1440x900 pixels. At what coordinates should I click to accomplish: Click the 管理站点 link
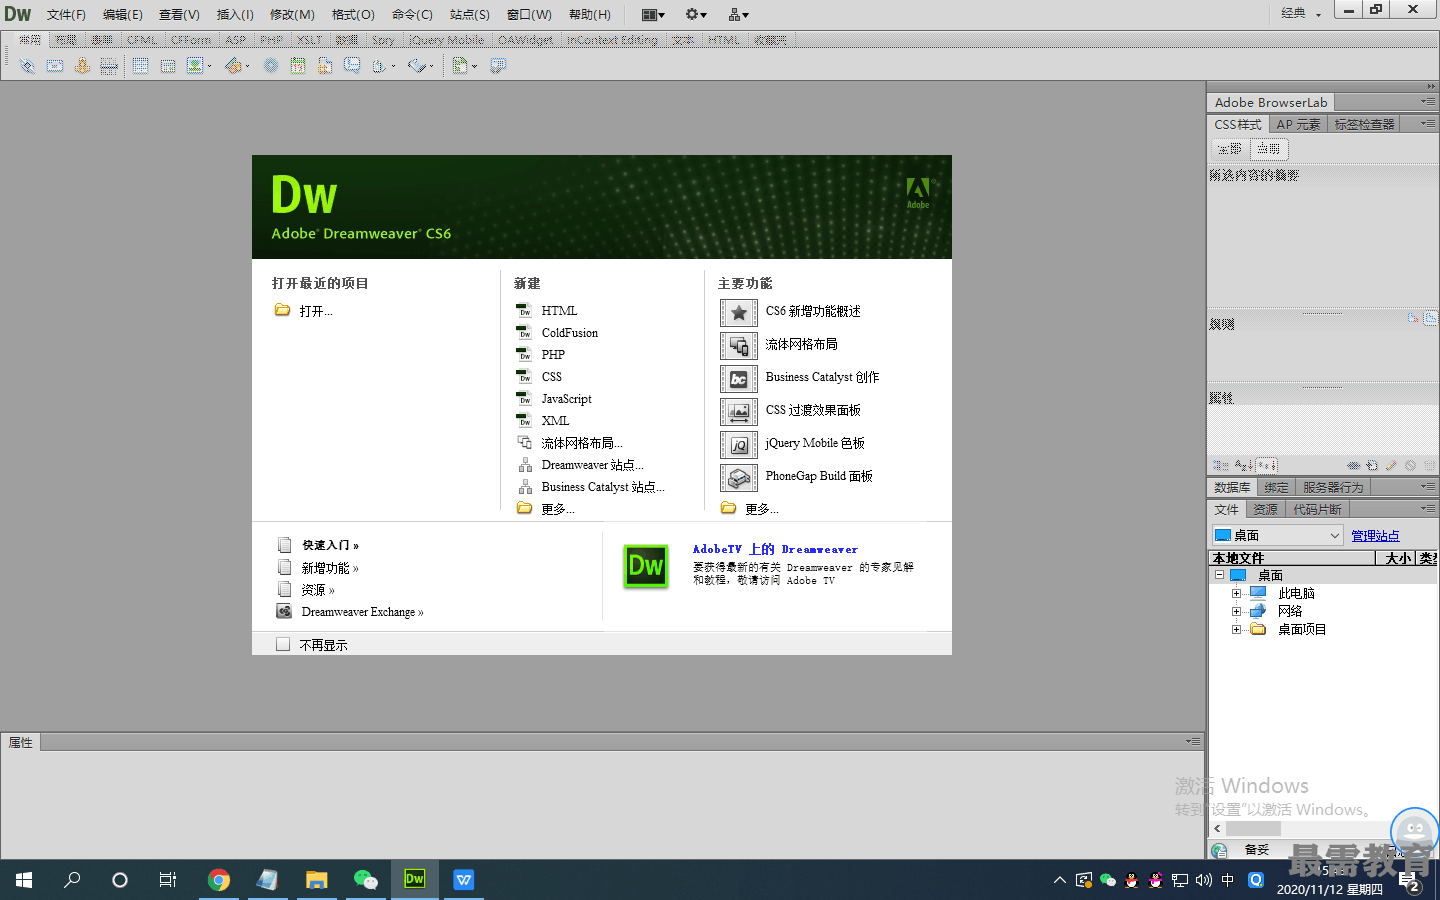(x=1375, y=536)
